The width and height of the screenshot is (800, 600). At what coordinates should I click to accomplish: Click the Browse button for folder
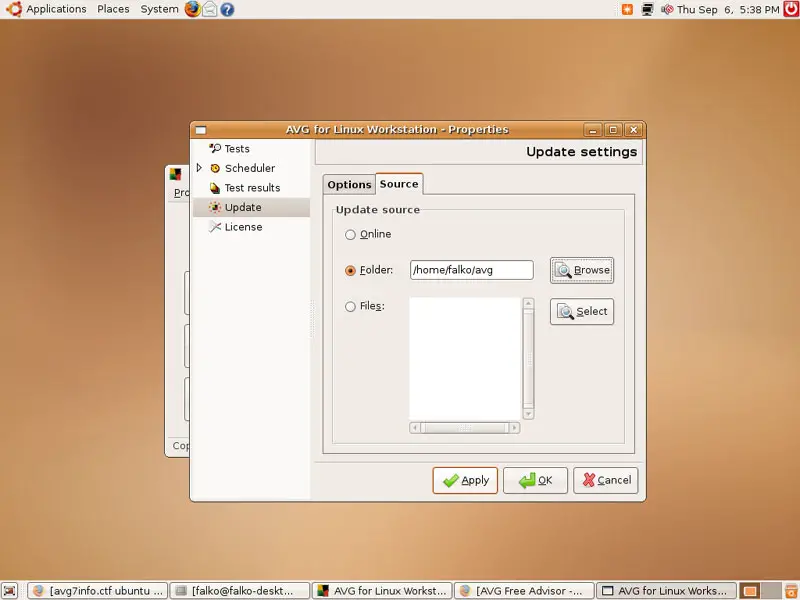click(x=582, y=270)
